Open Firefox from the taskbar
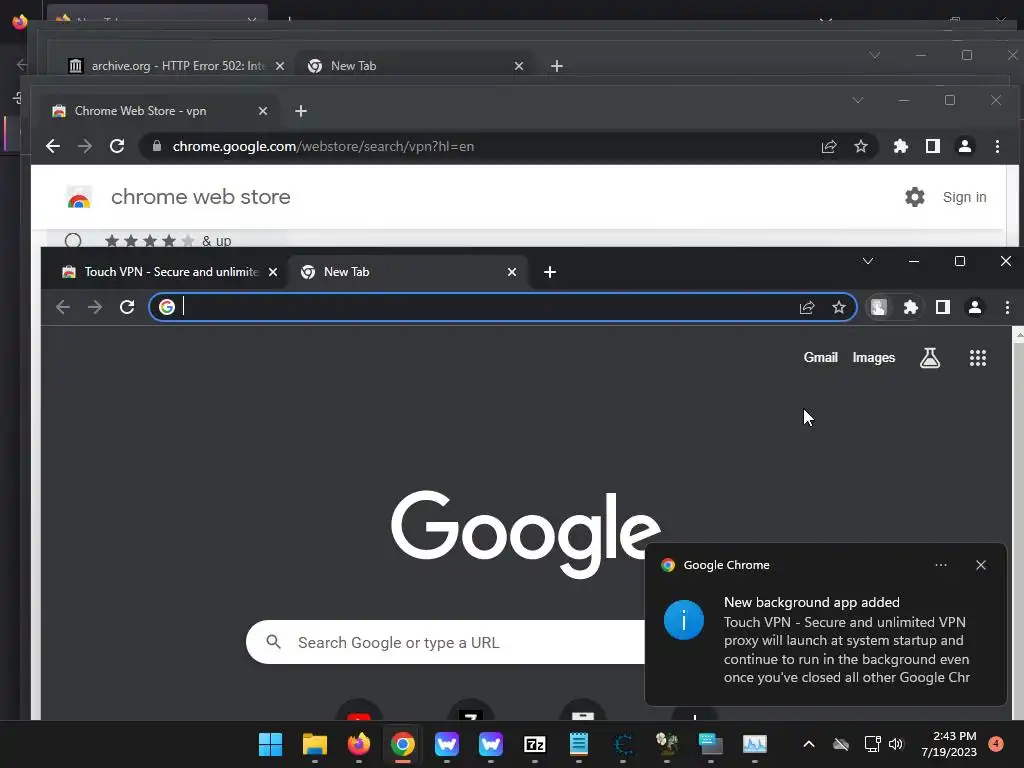1024x768 pixels. [359, 744]
